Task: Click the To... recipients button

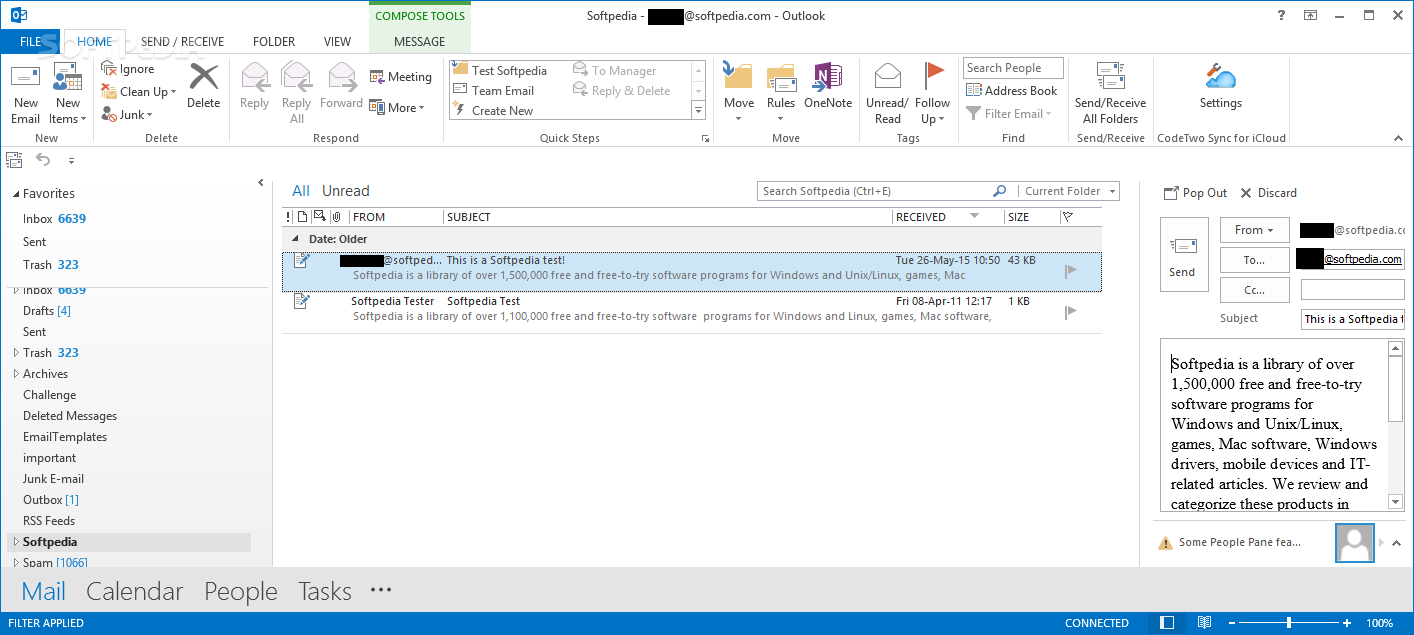Action: [x=1254, y=260]
